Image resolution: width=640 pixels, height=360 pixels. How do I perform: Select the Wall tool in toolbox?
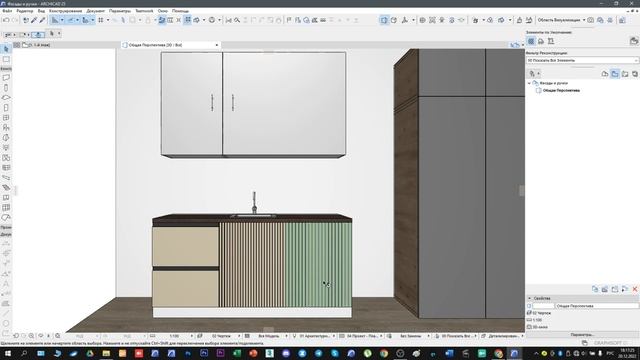[x=6, y=78]
